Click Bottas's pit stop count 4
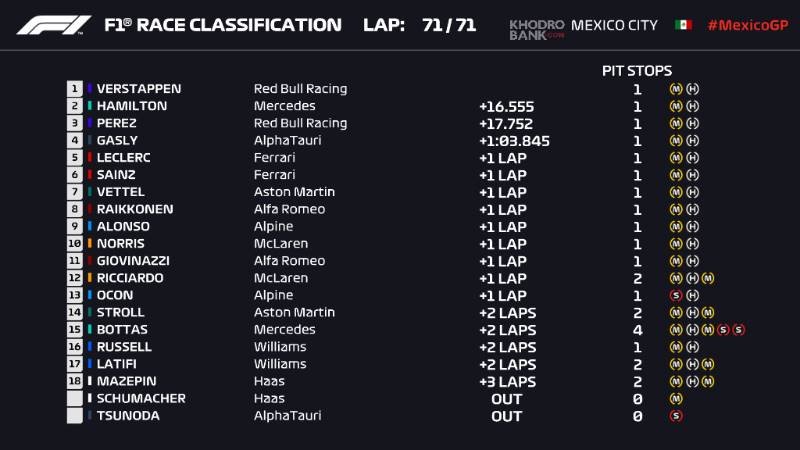The image size is (800, 450). [637, 330]
